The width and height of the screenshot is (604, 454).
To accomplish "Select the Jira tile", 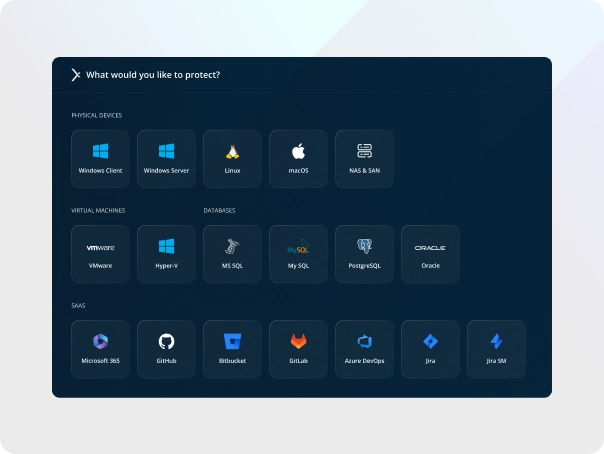I will (430, 349).
